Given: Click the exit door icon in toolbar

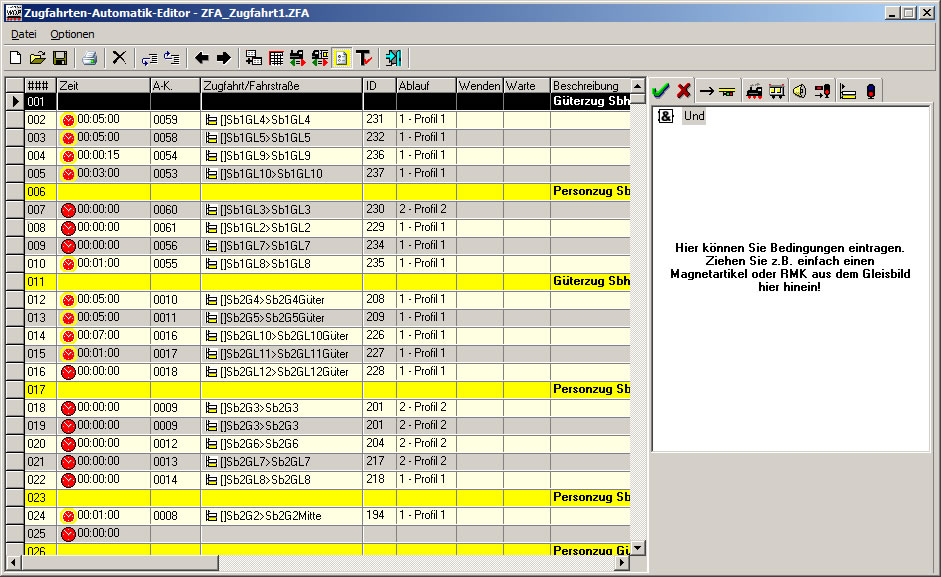Looking at the screenshot, I should (x=394, y=58).
